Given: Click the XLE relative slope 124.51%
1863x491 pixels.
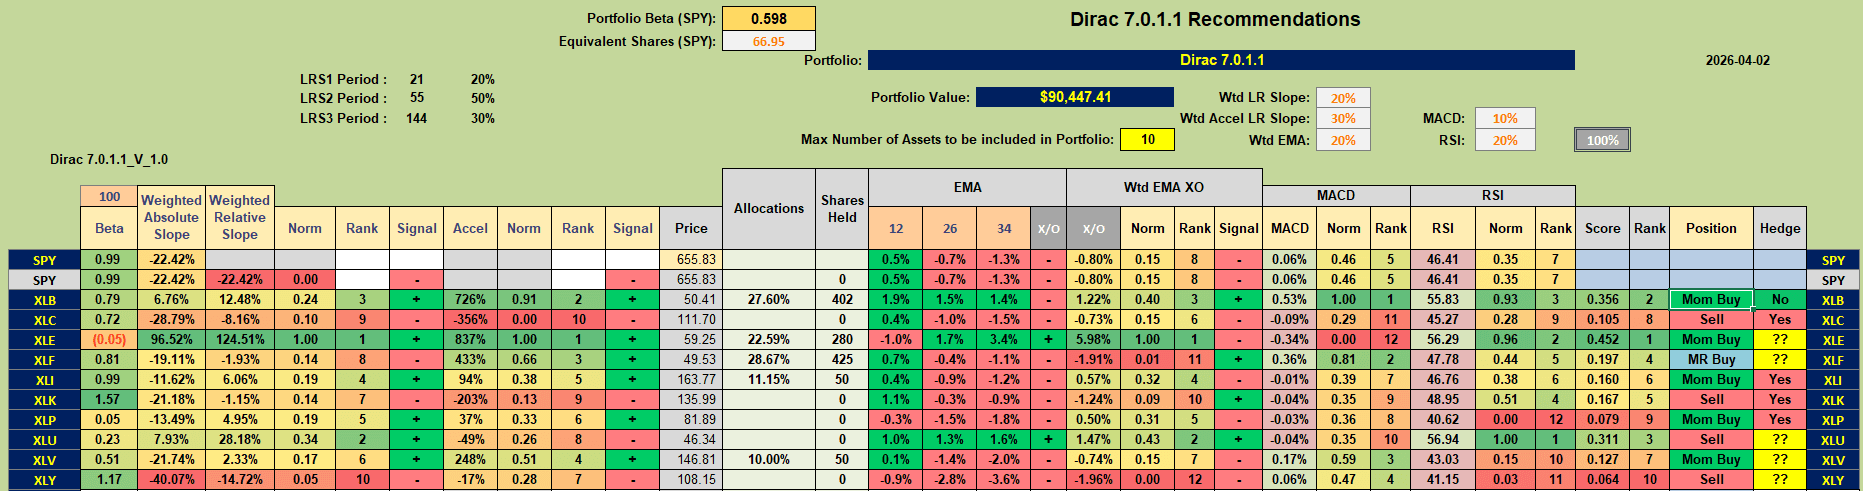Looking at the screenshot, I should click(239, 339).
